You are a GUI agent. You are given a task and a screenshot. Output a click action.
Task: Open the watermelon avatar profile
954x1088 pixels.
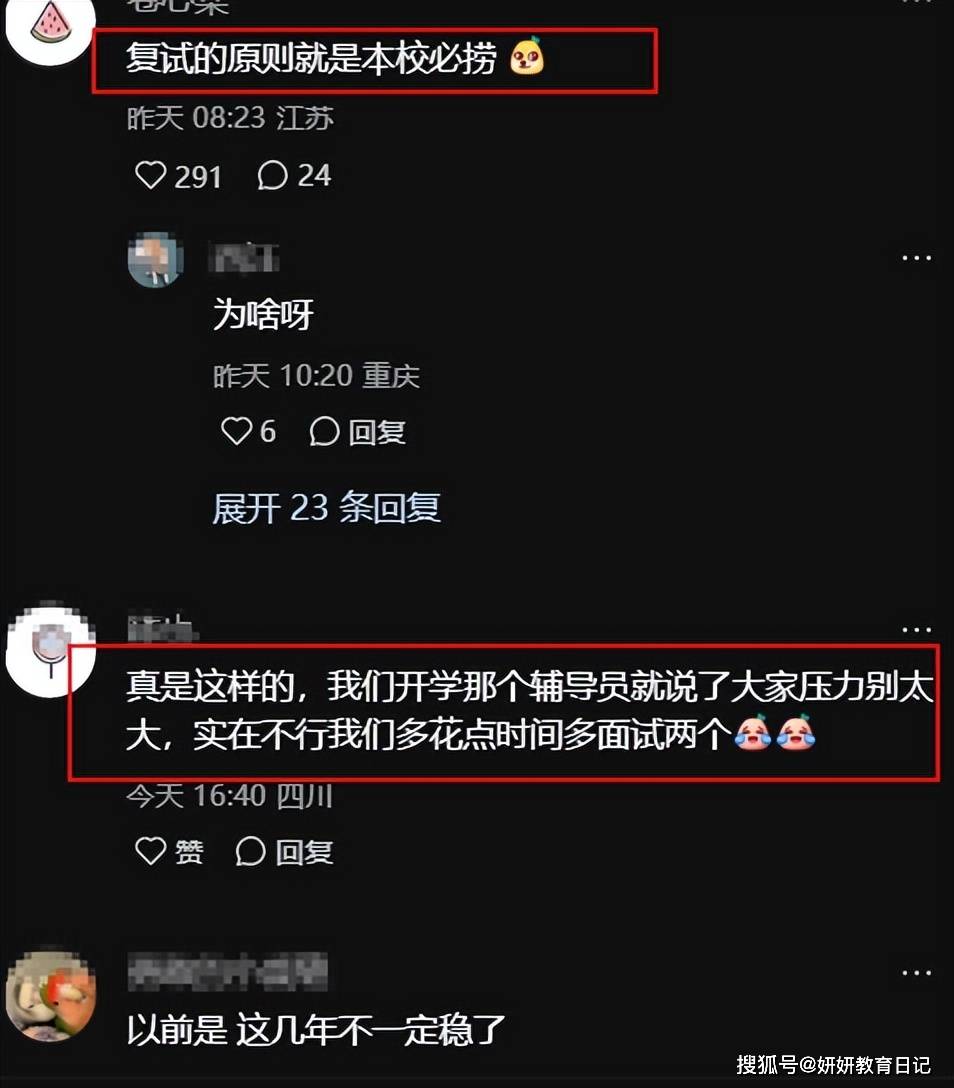[50, 26]
